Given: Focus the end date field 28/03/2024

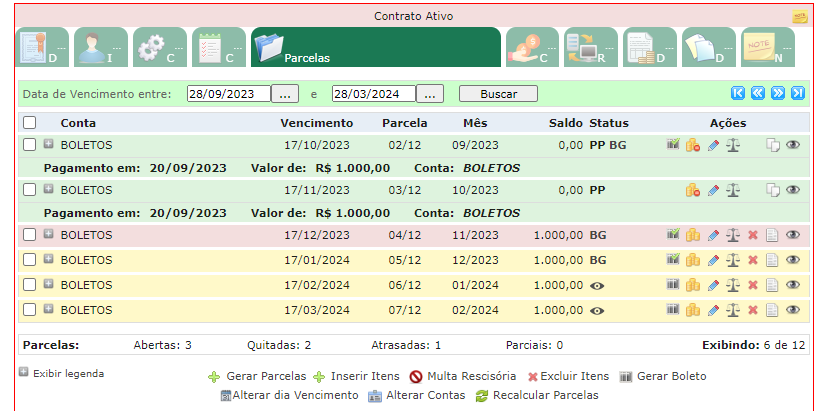Looking at the screenshot, I should coord(374,94).
